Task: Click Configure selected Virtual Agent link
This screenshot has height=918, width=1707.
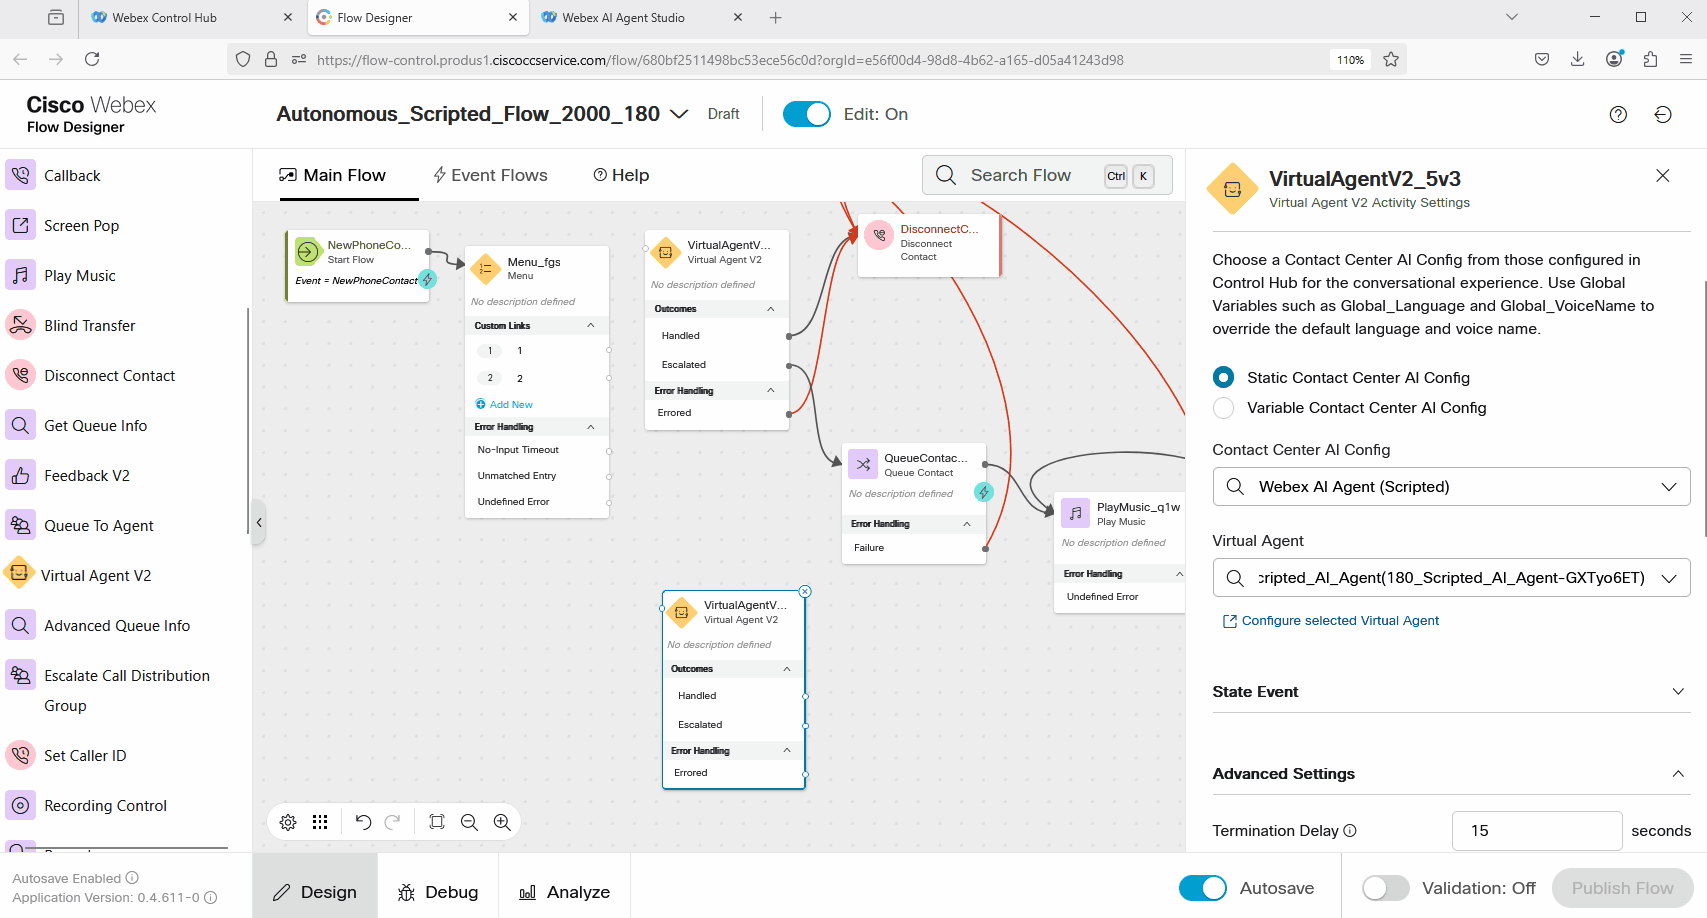Action: click(1340, 621)
